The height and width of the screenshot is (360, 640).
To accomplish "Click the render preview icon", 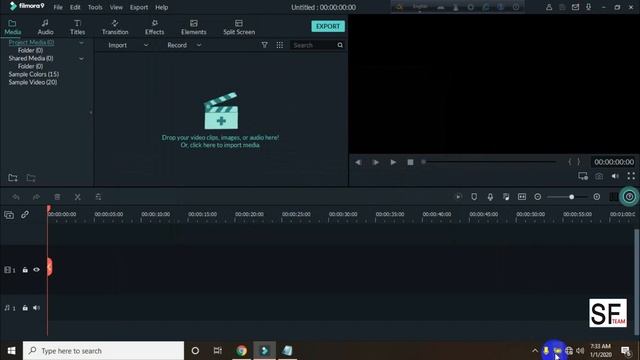I will [458, 197].
